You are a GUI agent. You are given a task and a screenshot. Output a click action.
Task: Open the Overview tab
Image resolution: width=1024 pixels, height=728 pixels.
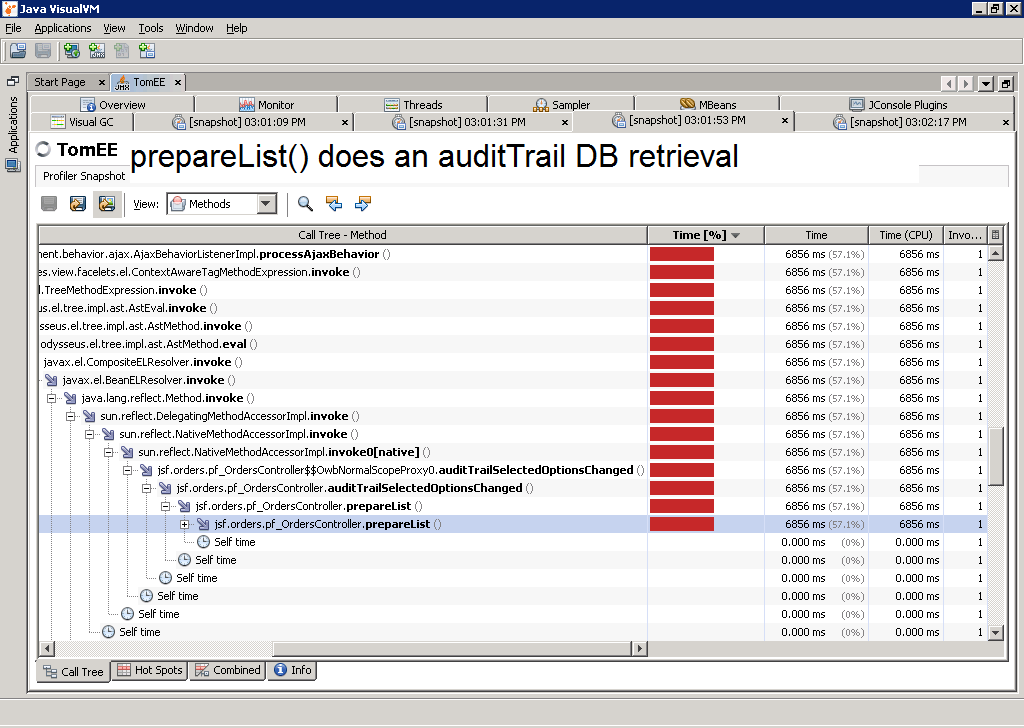(x=113, y=104)
